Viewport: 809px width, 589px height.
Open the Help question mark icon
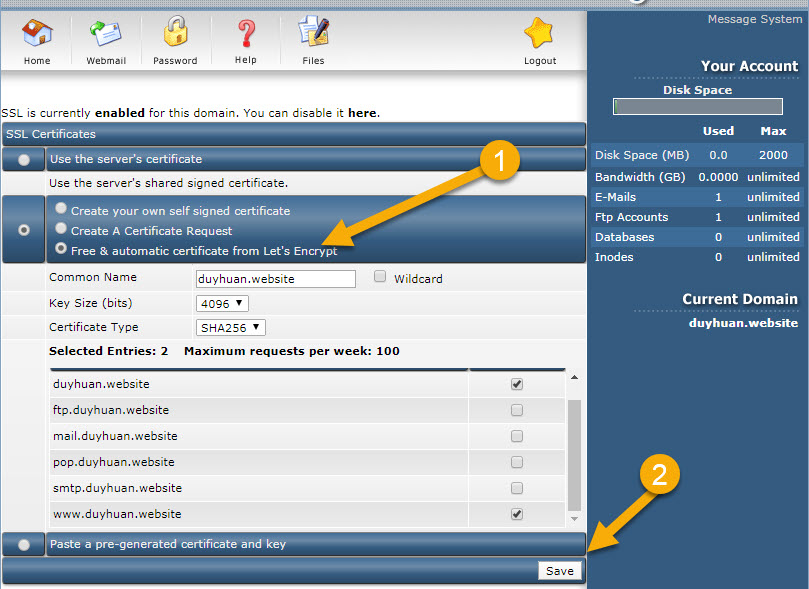[x=246, y=35]
